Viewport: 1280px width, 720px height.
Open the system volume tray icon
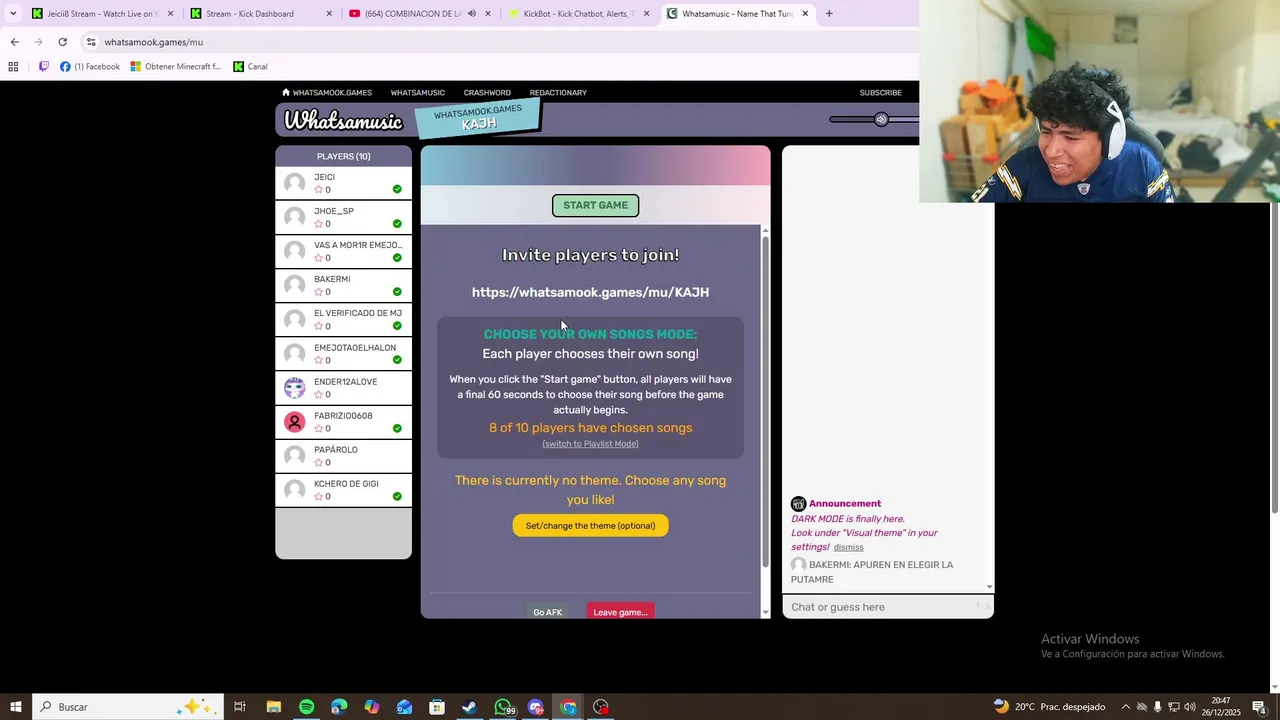(1189, 707)
